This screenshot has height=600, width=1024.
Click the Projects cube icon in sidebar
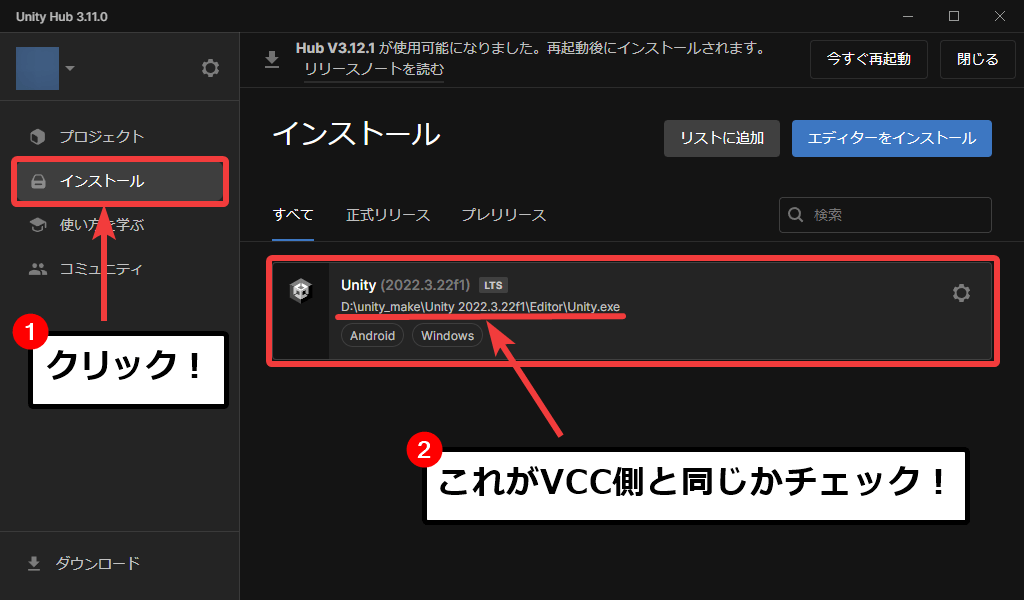click(38, 136)
